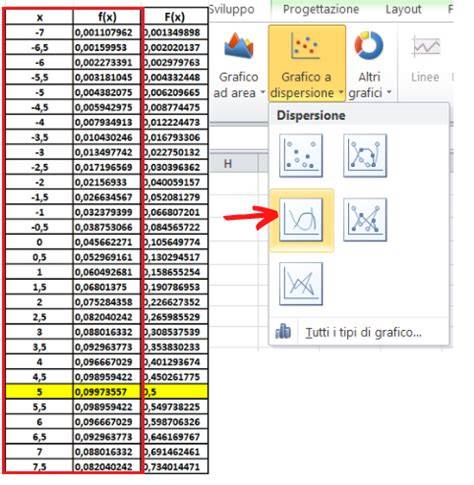Screen dimensions: 474x485
Task: Click the Grafico ad area icon
Action: (x=239, y=46)
